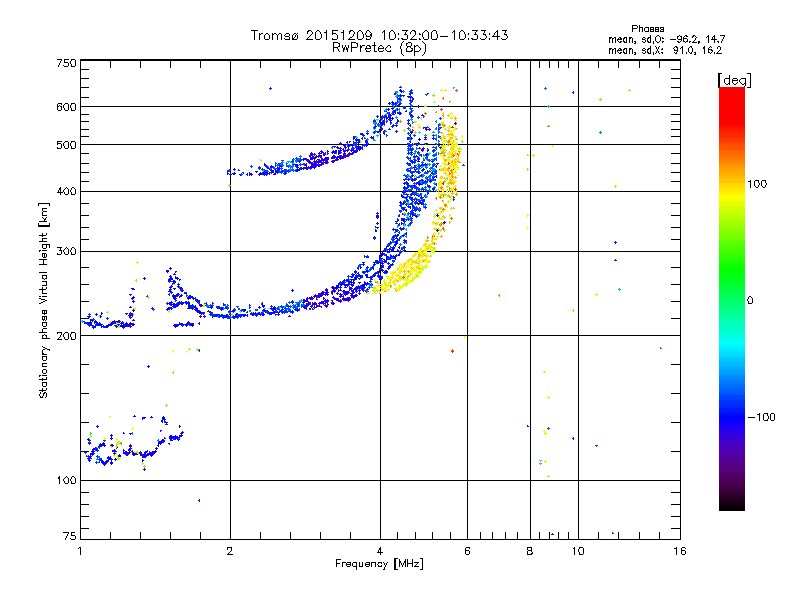Click the '400' height axis tick label
The width and height of the screenshot is (800, 600).
pos(66,191)
